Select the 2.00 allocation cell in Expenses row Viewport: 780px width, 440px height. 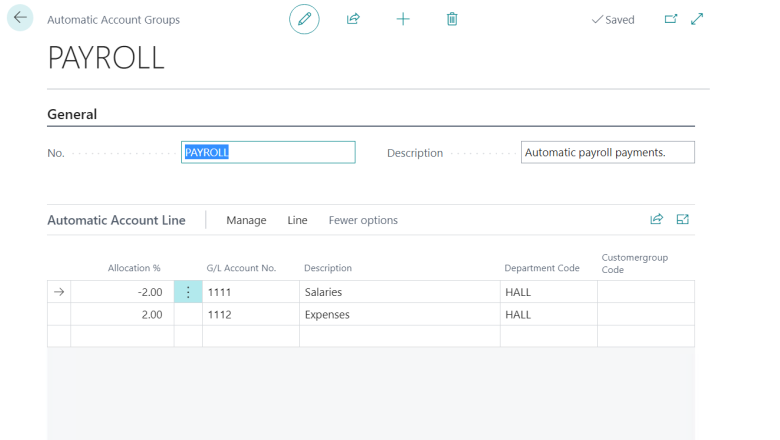[x=122, y=314]
